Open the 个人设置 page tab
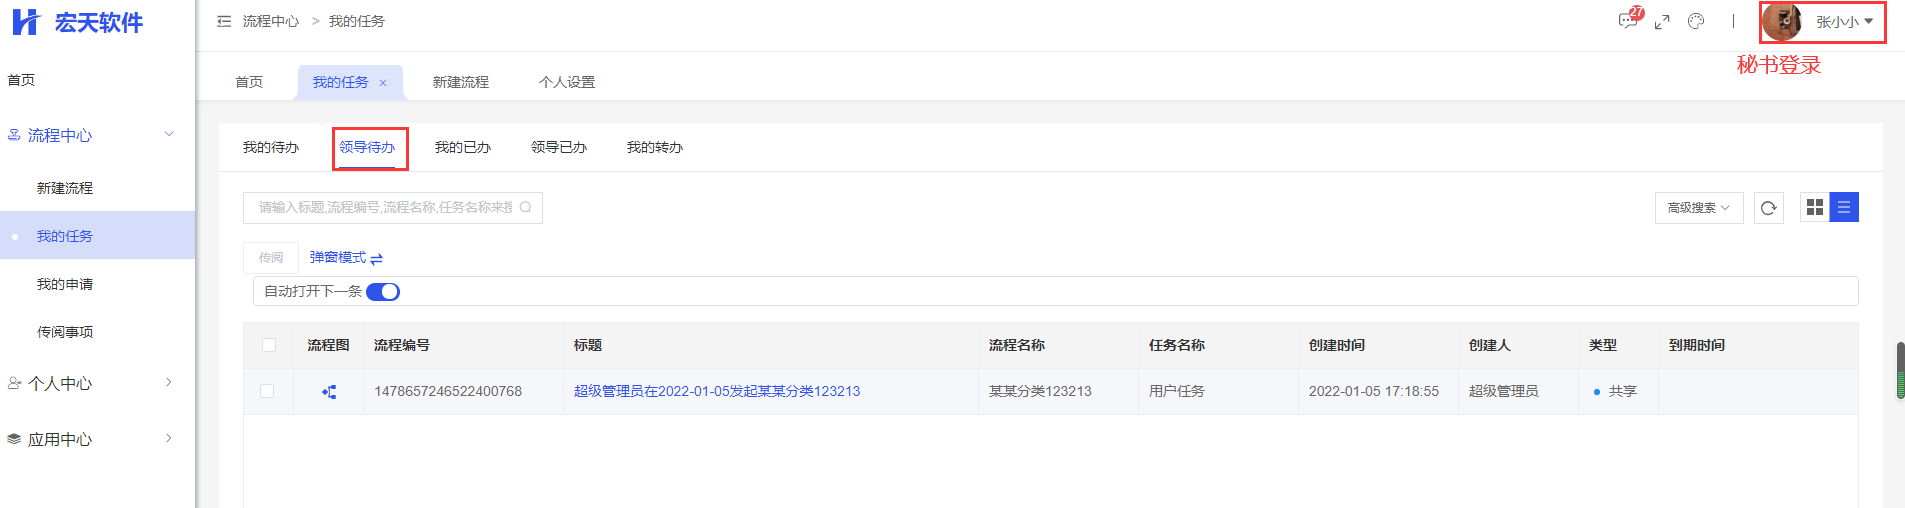This screenshot has height=508, width=1905. [x=567, y=82]
